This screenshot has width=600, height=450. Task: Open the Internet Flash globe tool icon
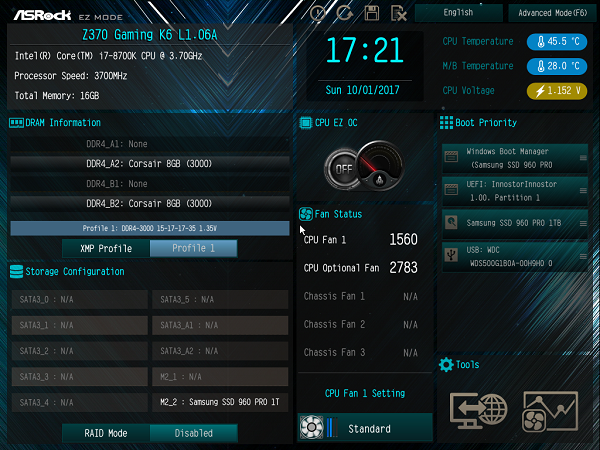[479, 411]
